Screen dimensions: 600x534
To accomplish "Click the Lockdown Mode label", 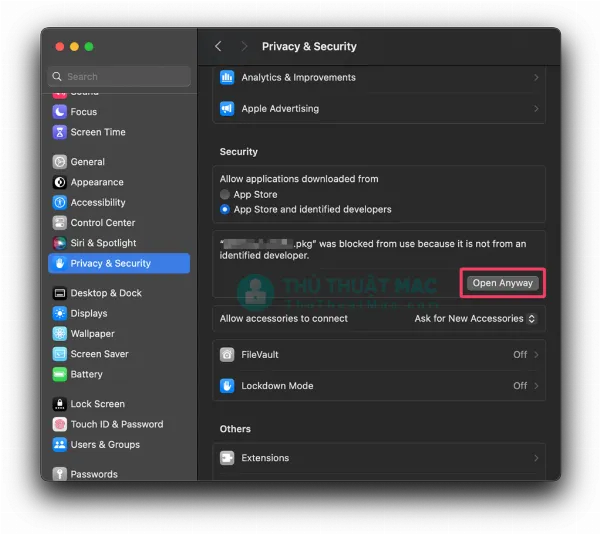I will click(x=277, y=386).
